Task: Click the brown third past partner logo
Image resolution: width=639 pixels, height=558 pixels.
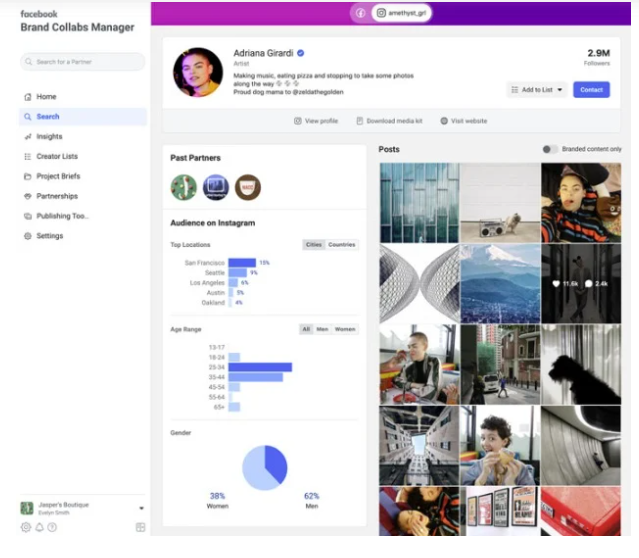Action: (248, 187)
